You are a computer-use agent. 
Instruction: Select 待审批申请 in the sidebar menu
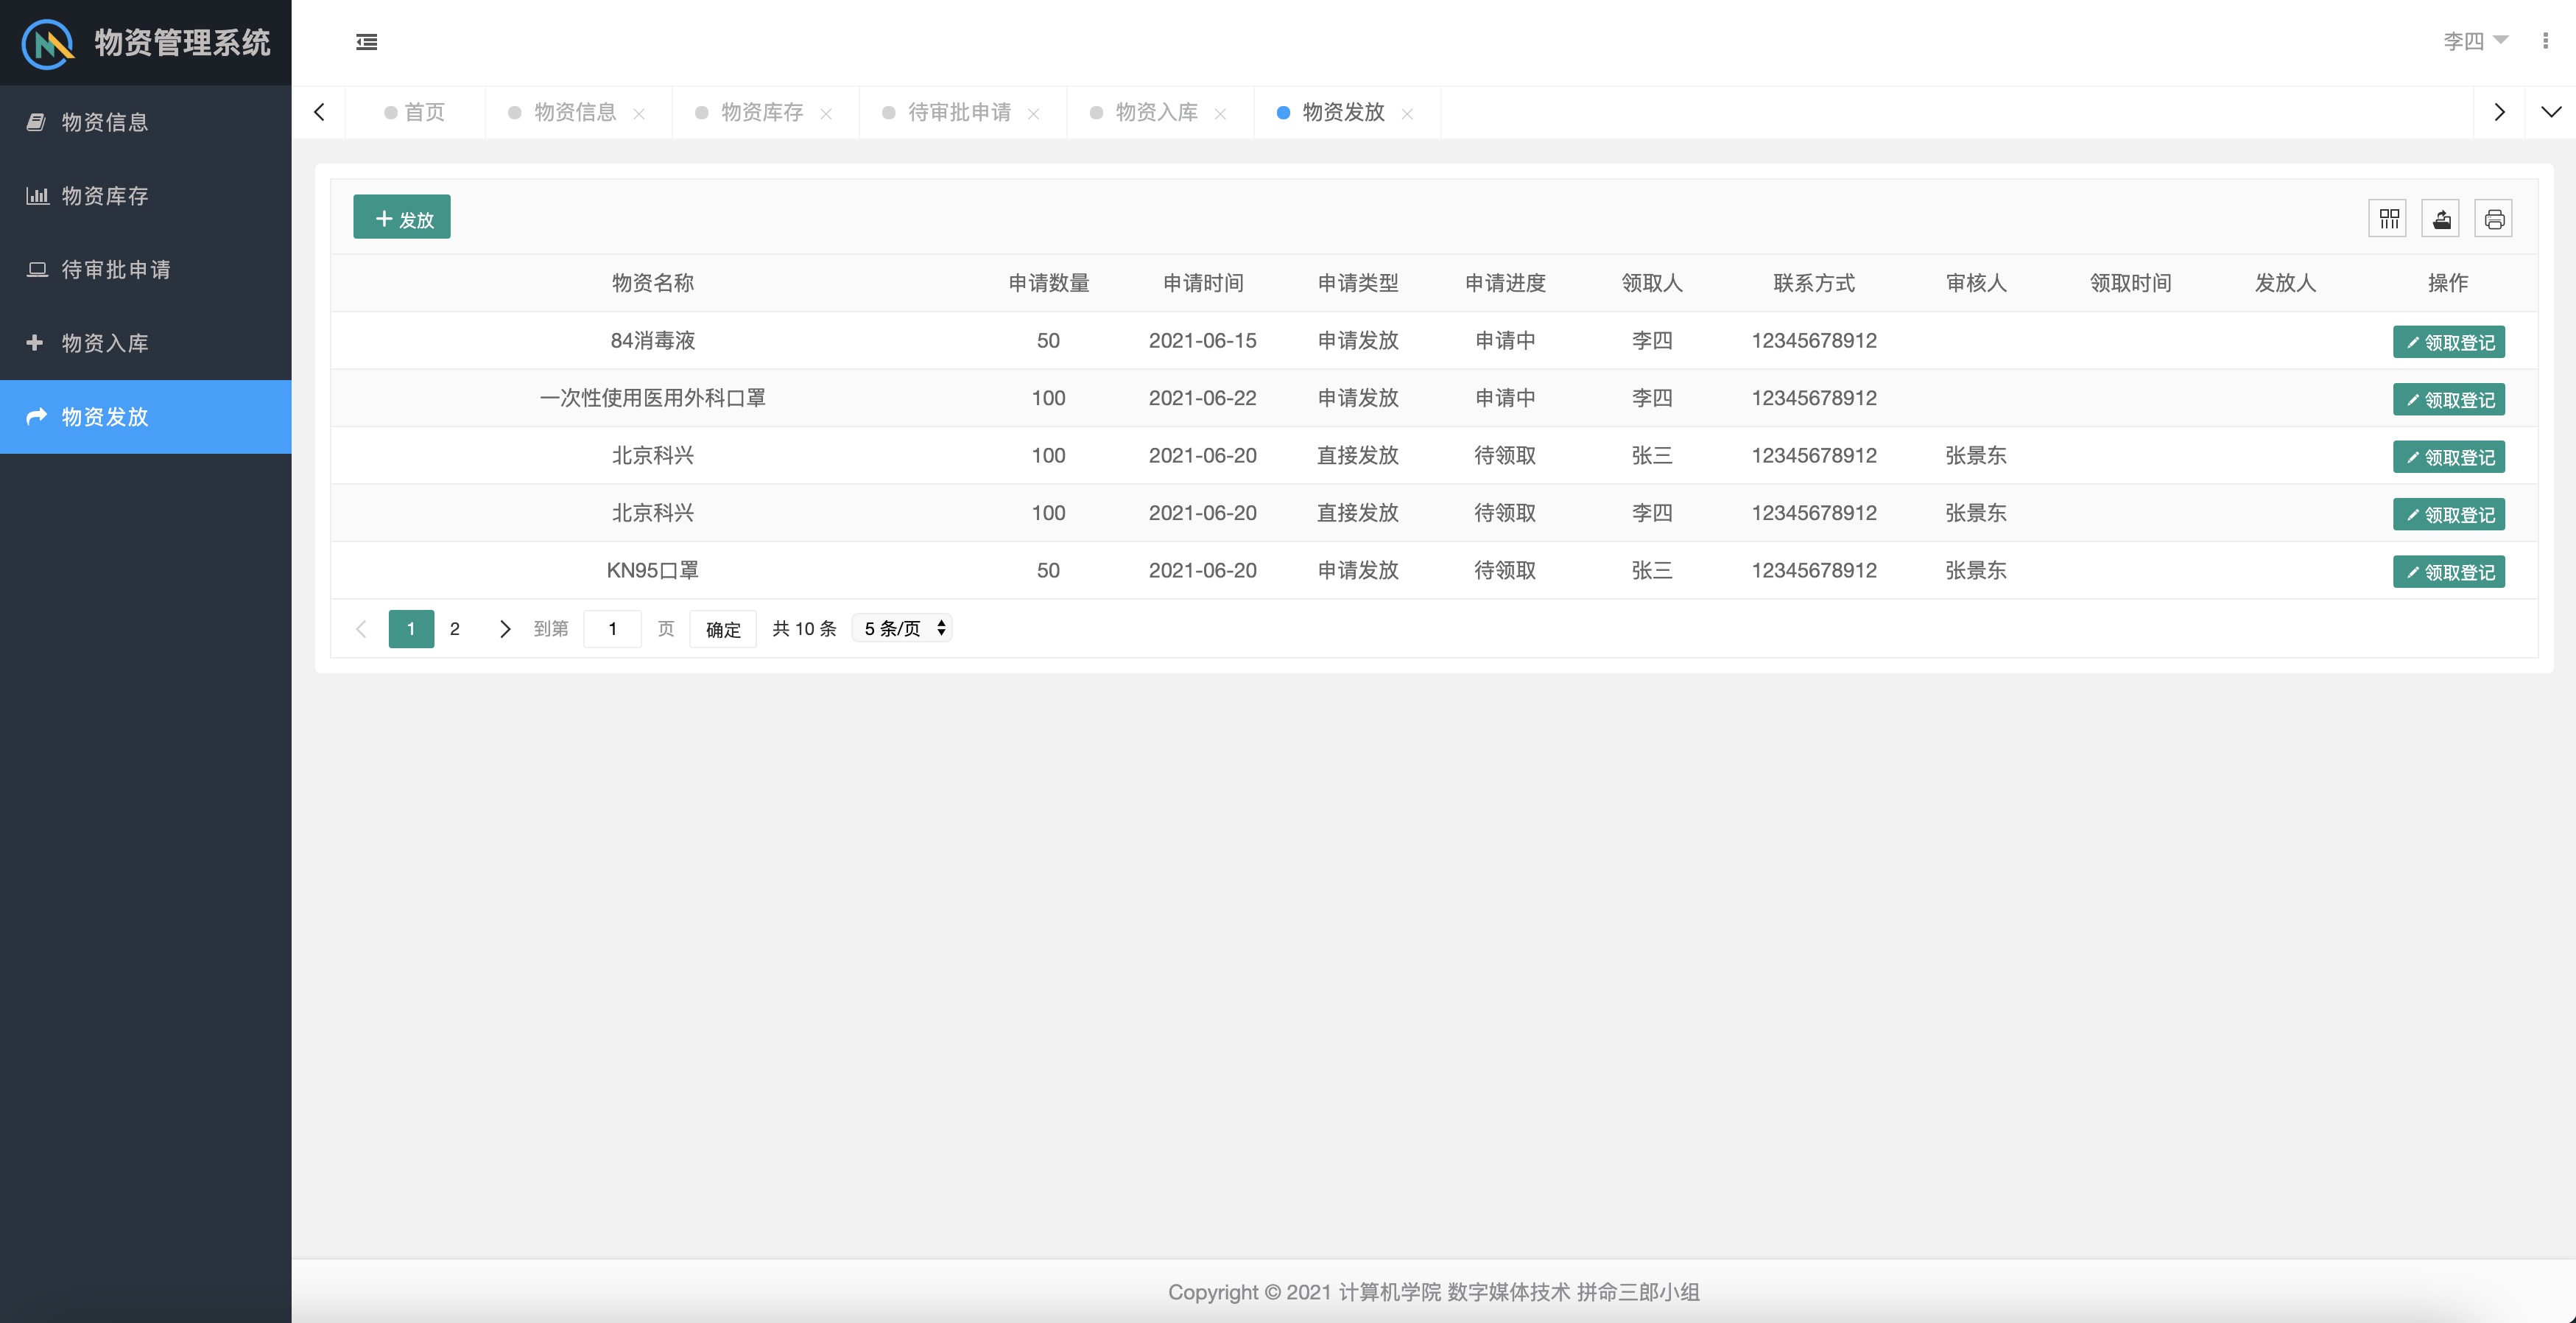pyautogui.click(x=116, y=269)
